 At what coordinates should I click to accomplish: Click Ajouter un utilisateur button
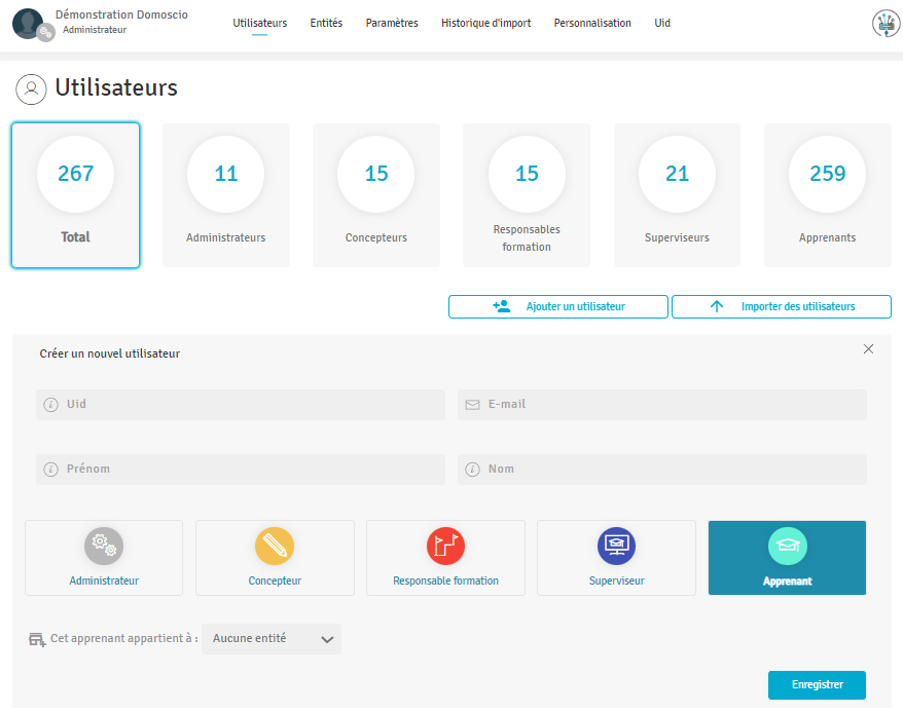(x=558, y=307)
